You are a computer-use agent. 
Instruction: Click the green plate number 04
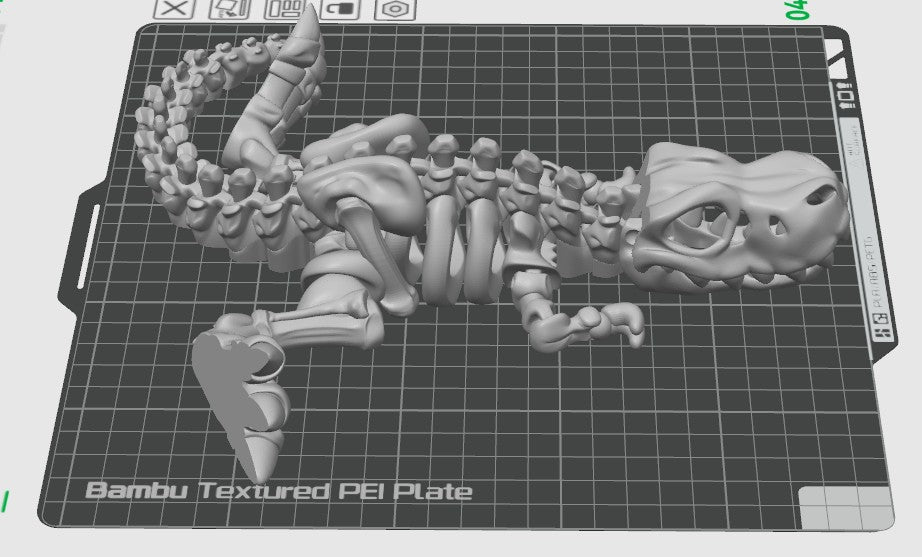[x=797, y=10]
